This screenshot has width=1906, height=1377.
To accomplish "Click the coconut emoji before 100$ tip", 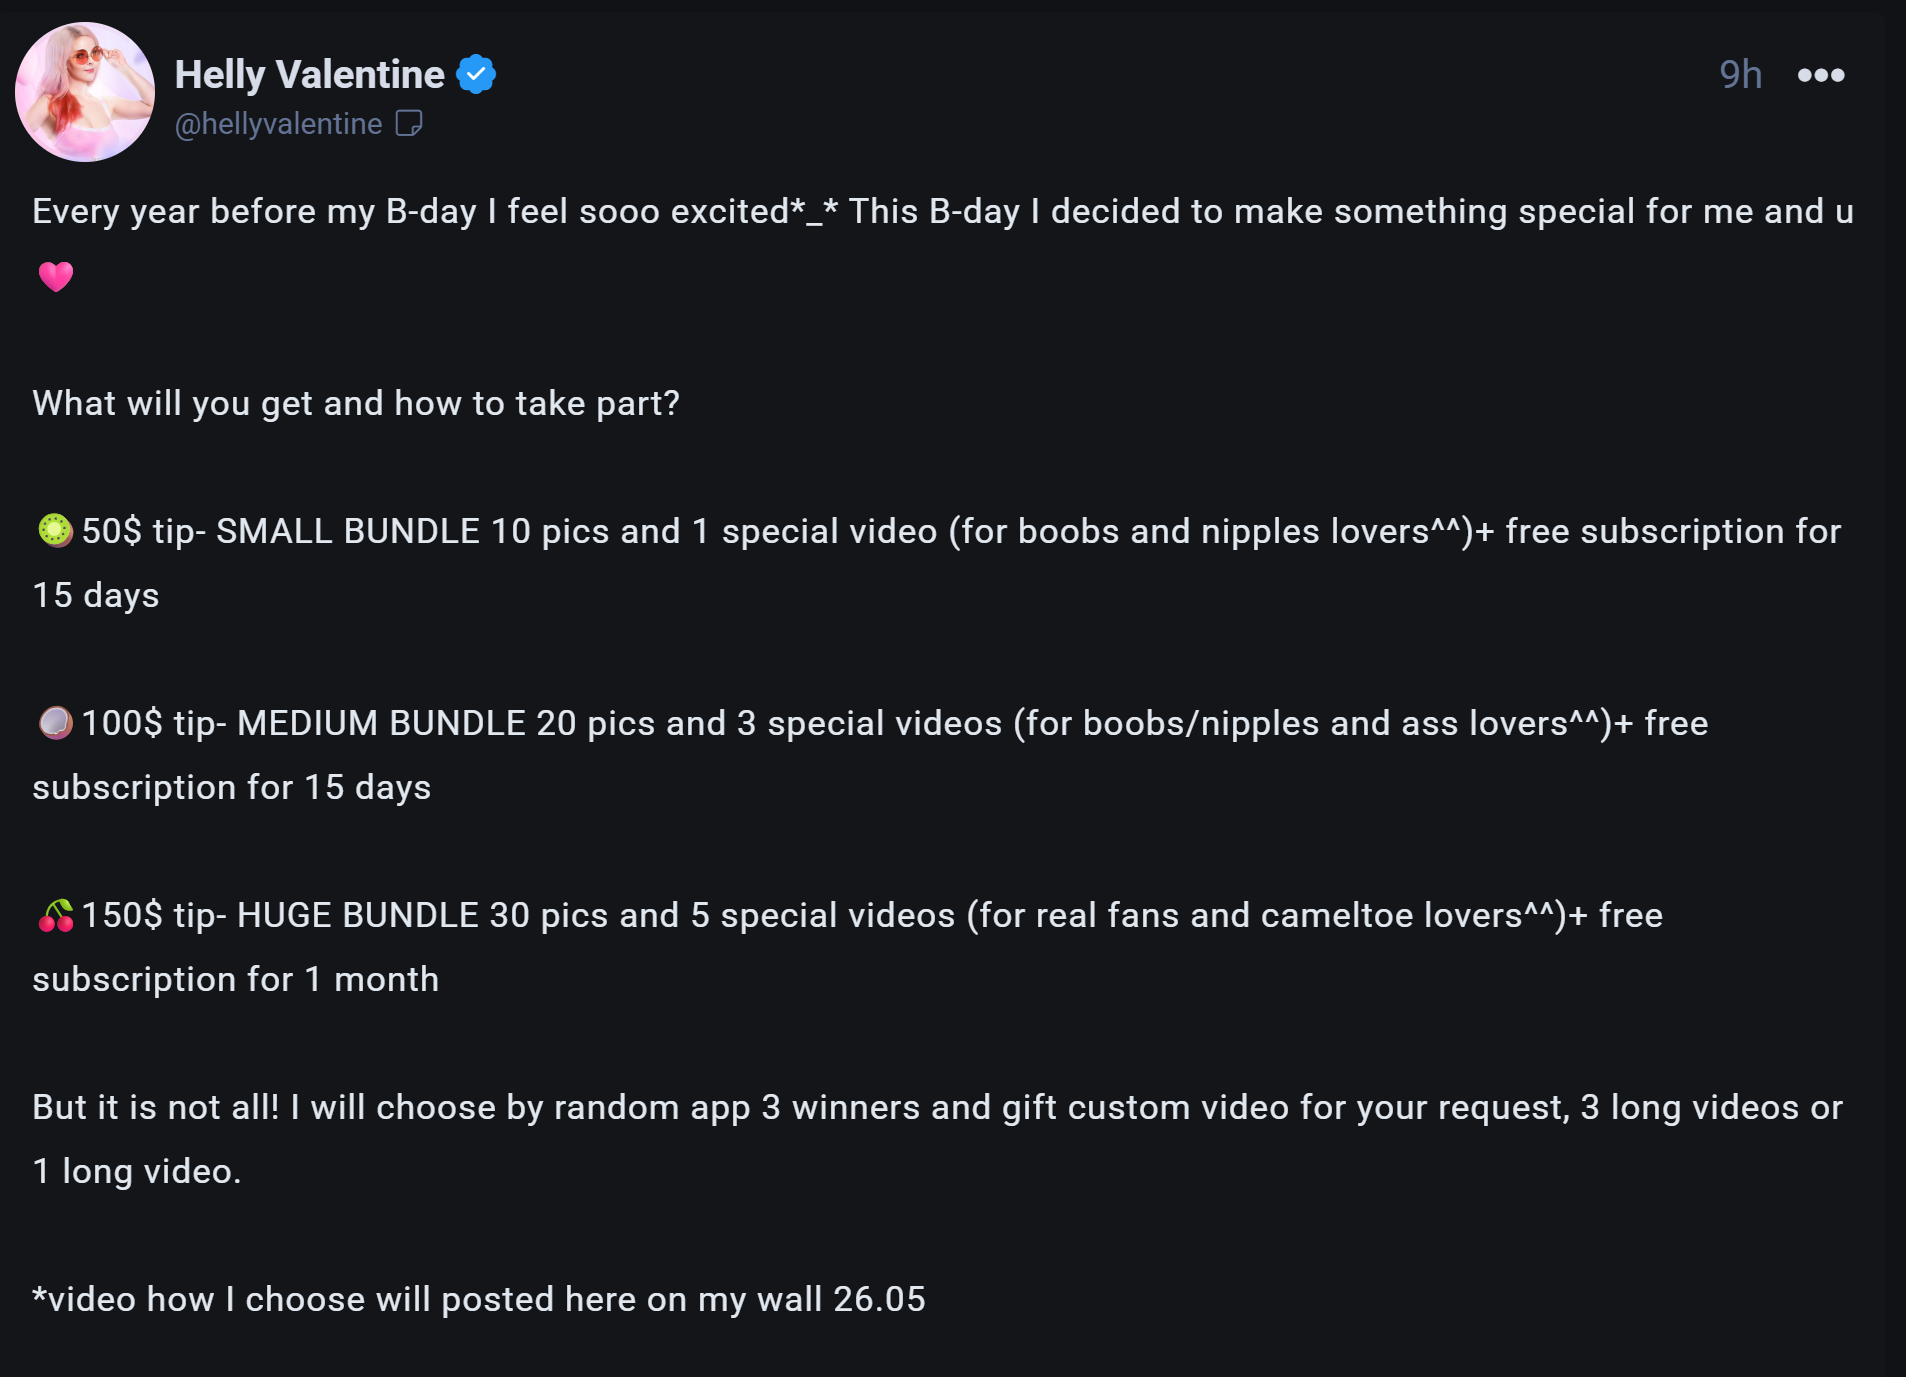I will tap(55, 722).
